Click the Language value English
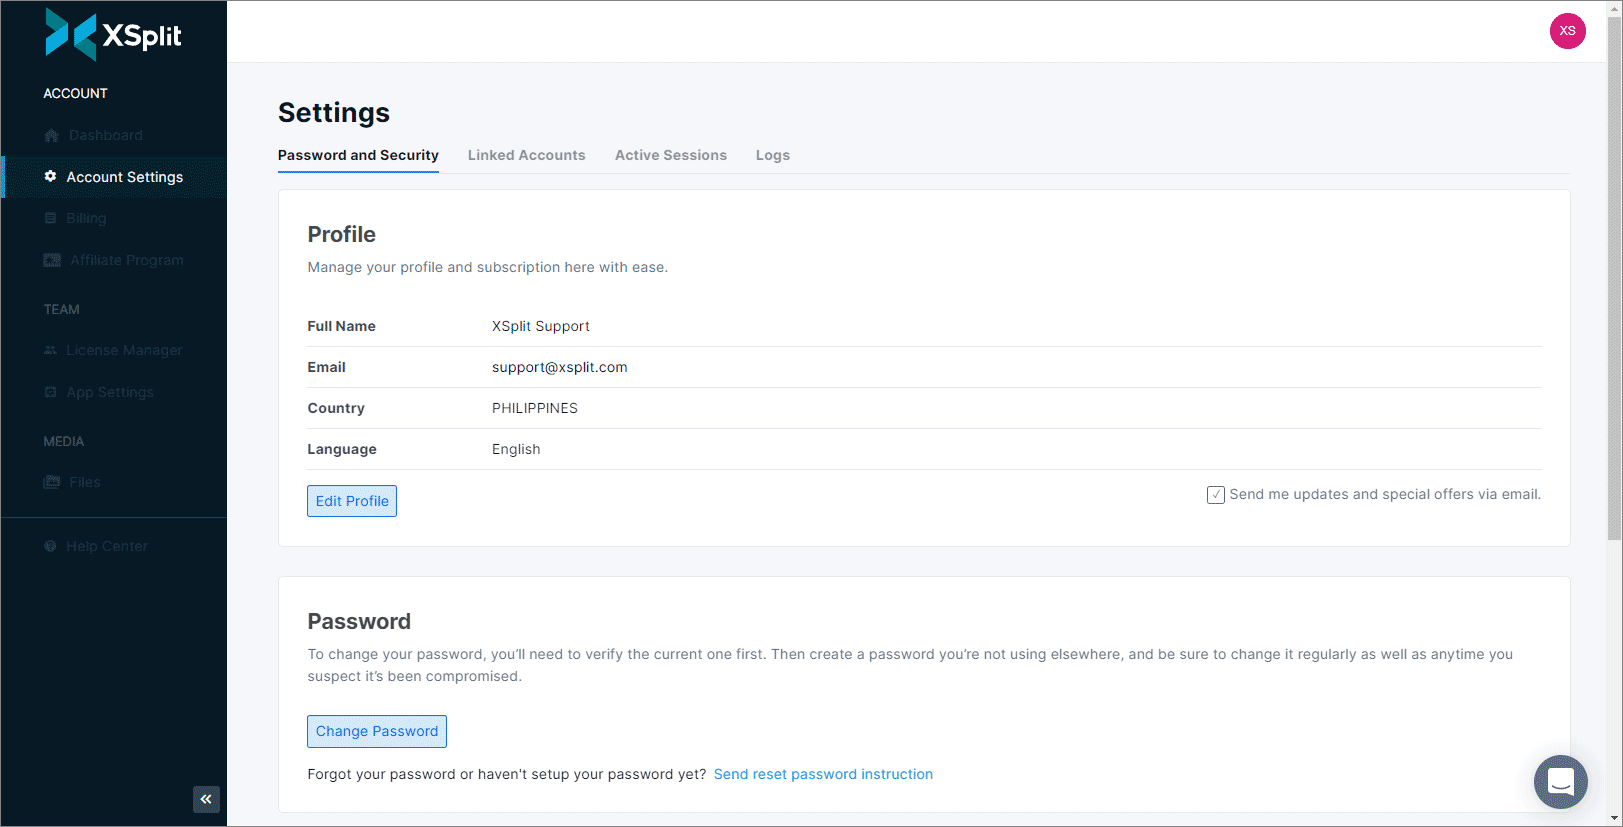Viewport: 1623px width, 827px height. point(516,449)
